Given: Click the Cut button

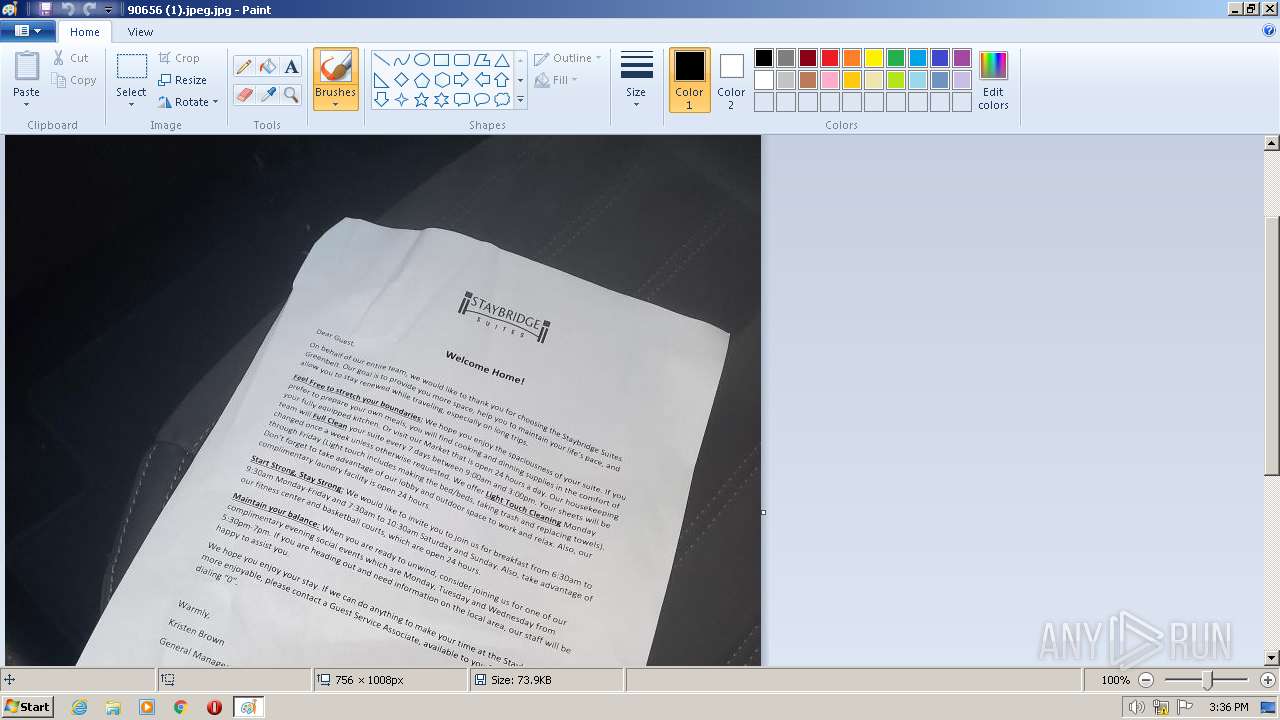Looking at the screenshot, I should (71, 58).
